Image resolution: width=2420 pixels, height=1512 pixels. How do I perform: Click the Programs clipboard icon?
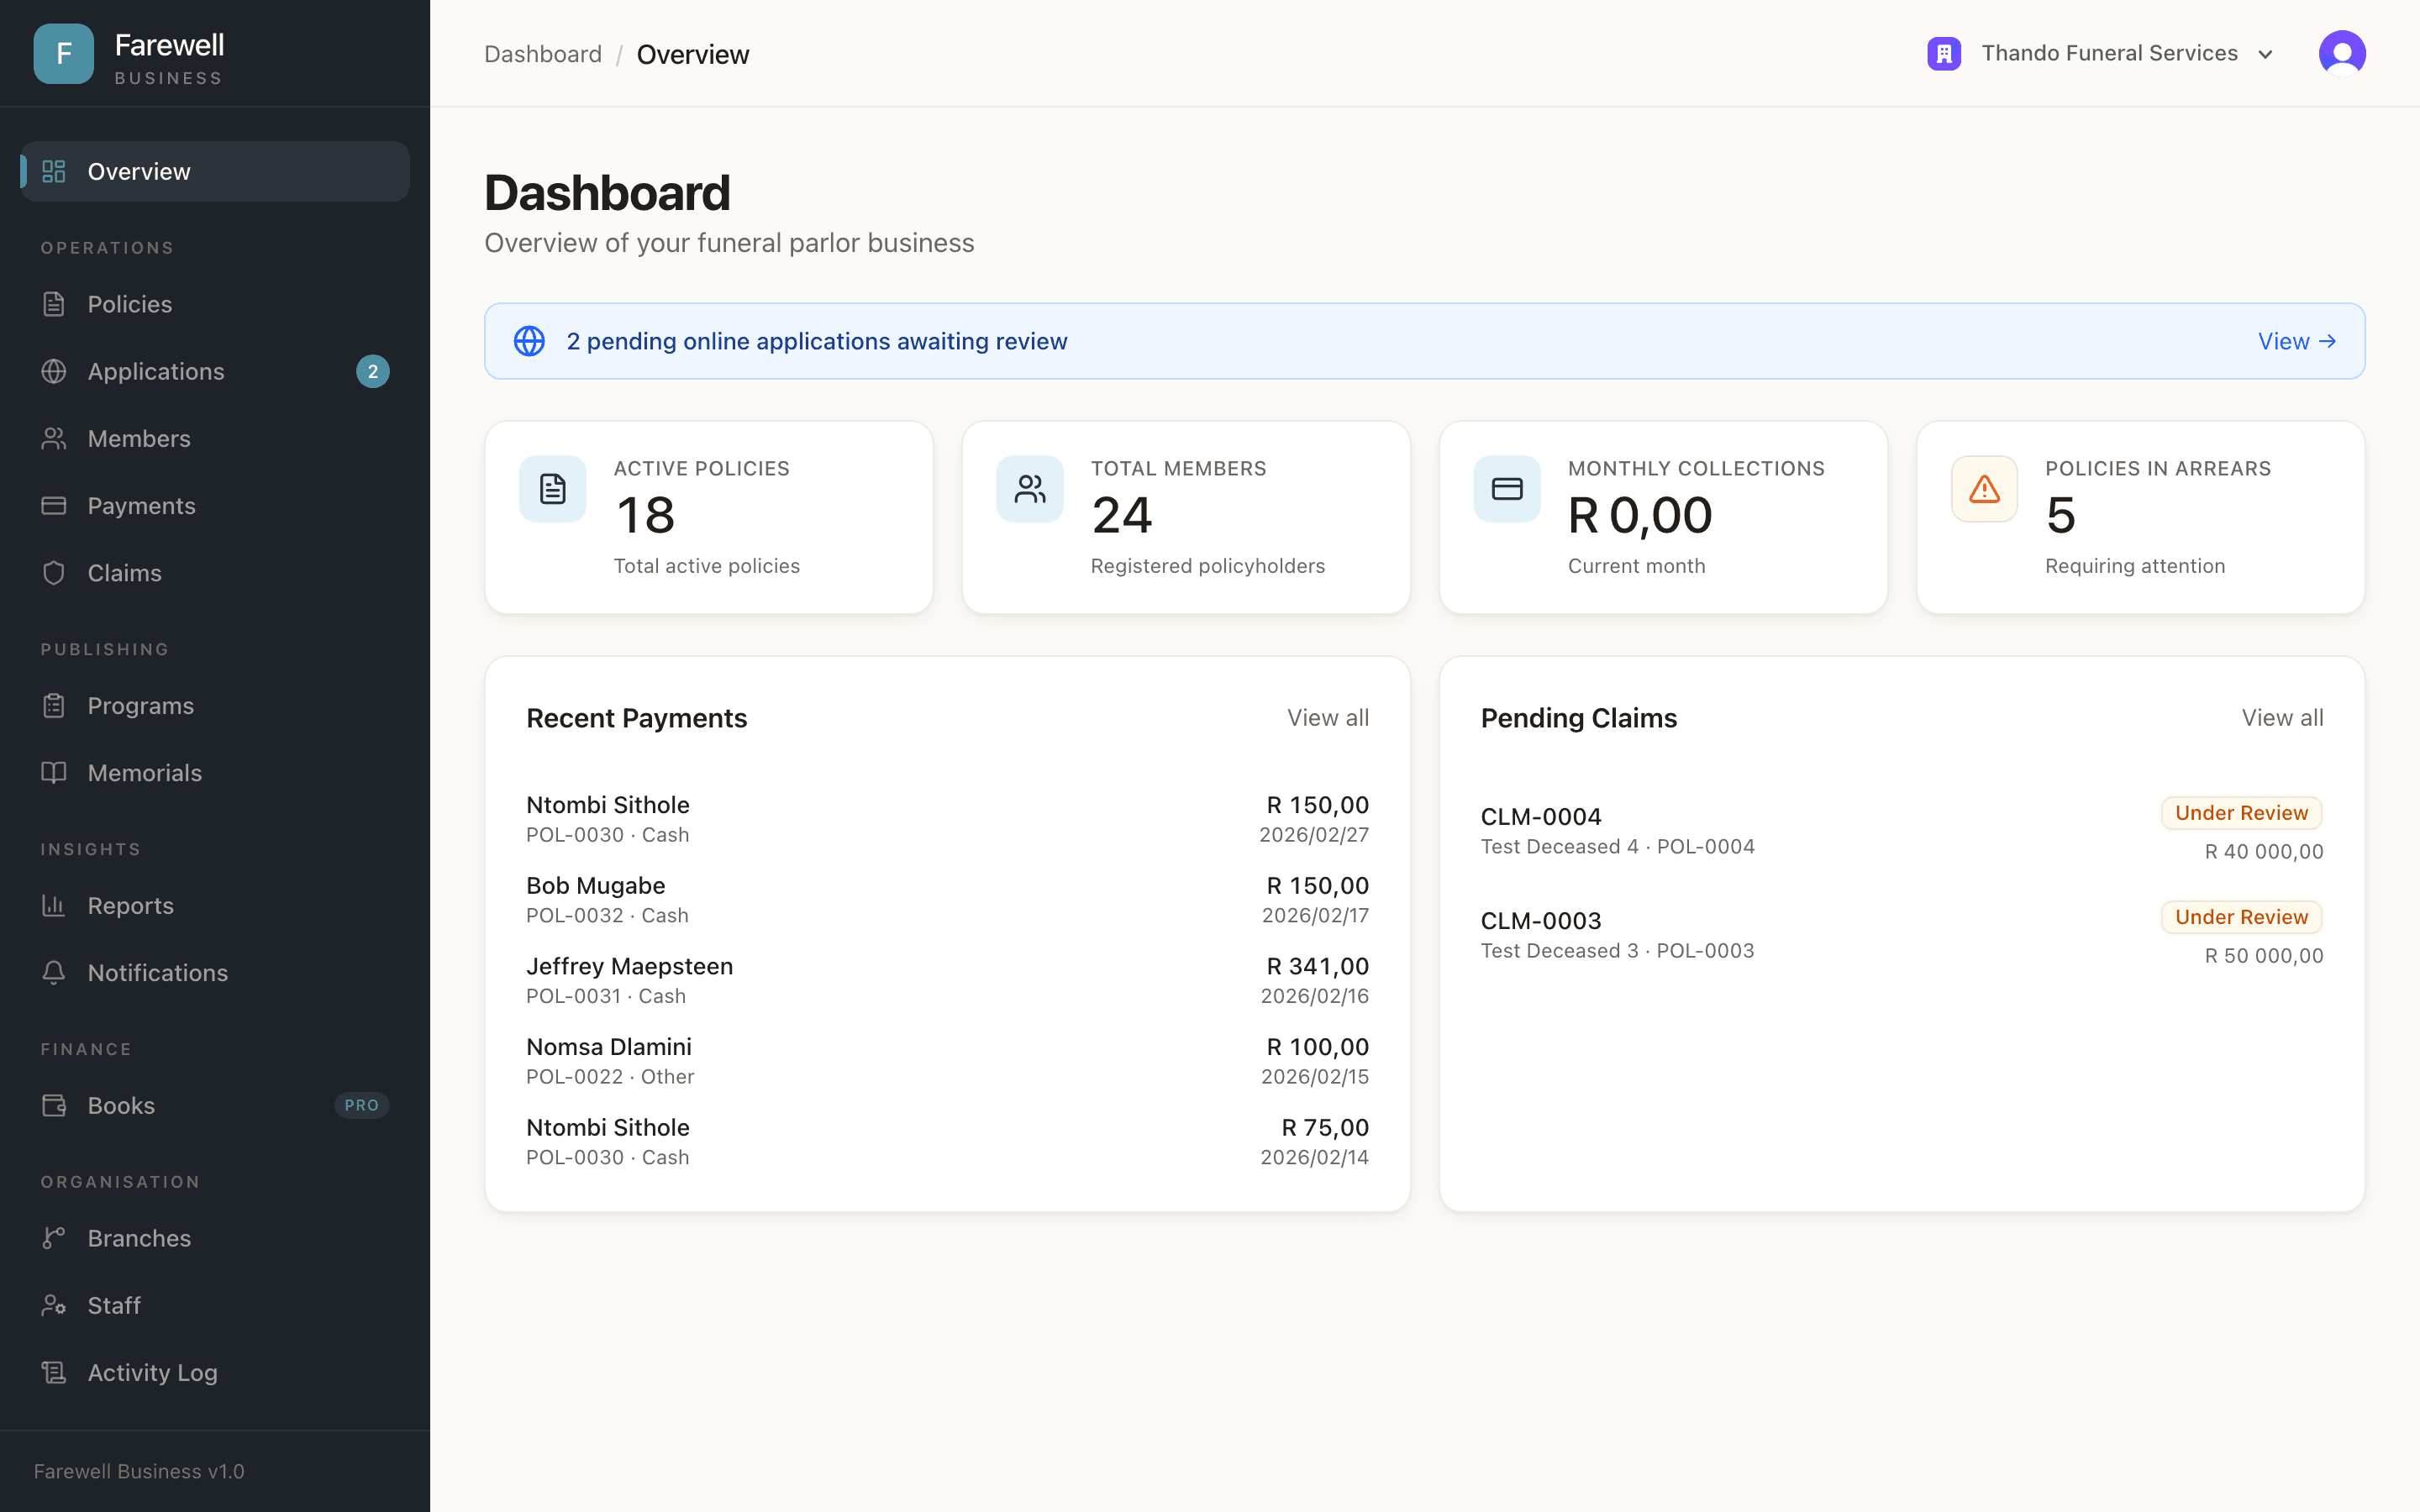54,706
